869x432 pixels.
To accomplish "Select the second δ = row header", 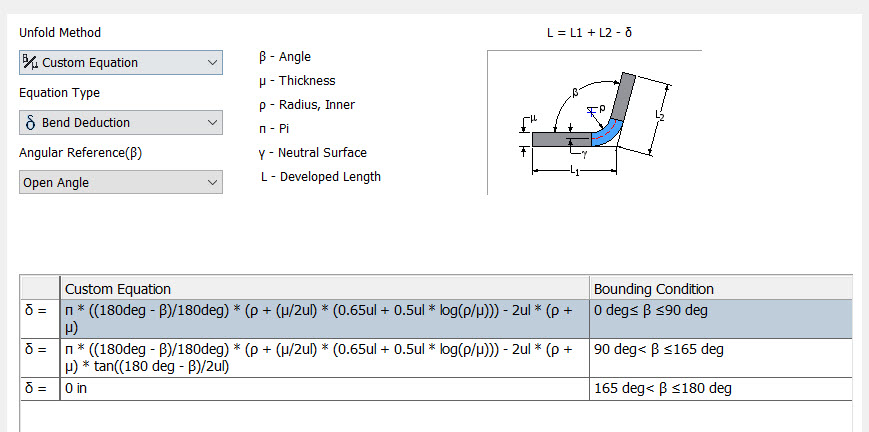I will click(40, 358).
